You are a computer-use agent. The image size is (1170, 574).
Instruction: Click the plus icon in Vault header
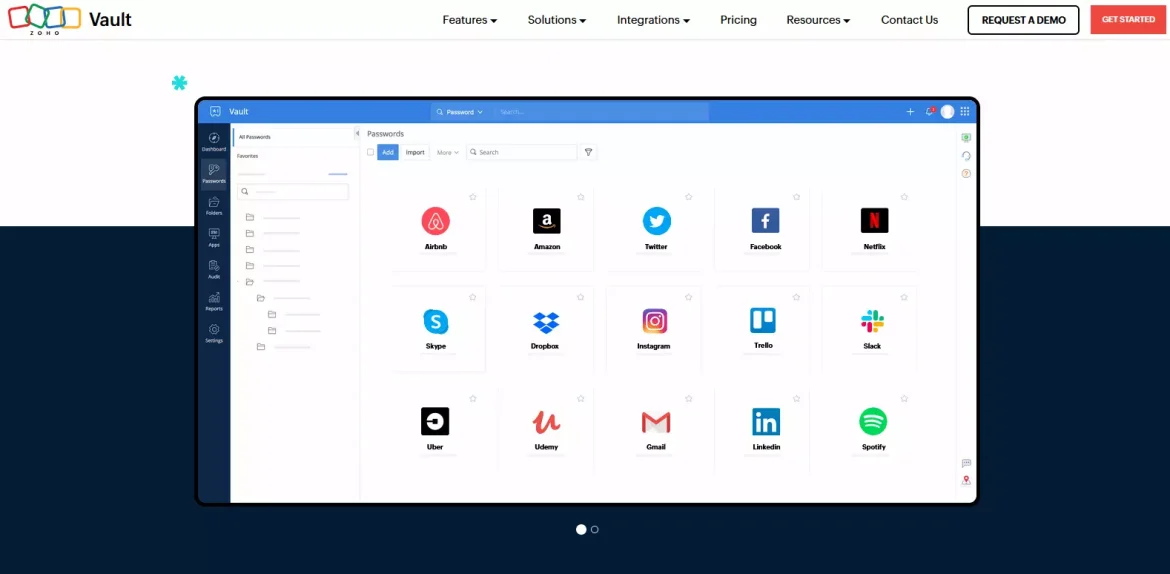click(910, 112)
